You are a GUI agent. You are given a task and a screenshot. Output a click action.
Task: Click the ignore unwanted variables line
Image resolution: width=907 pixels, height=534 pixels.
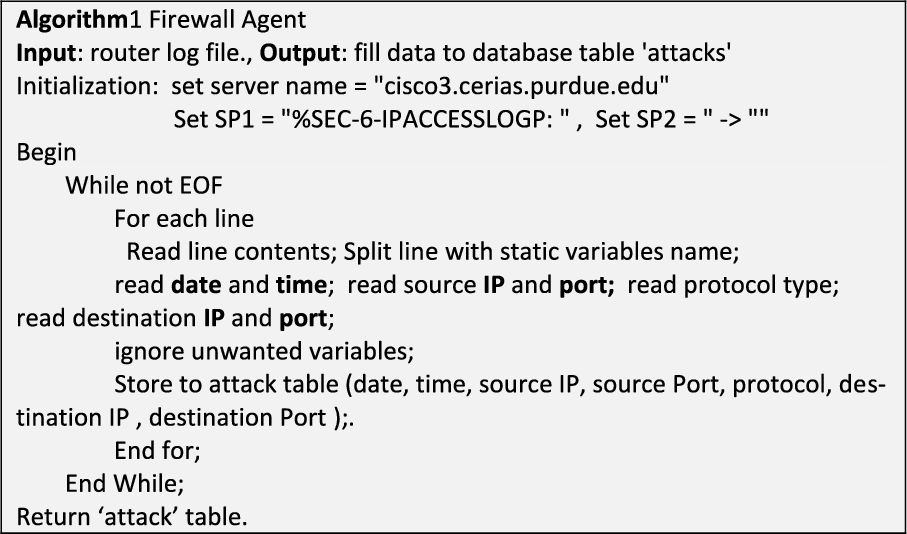(x=264, y=352)
